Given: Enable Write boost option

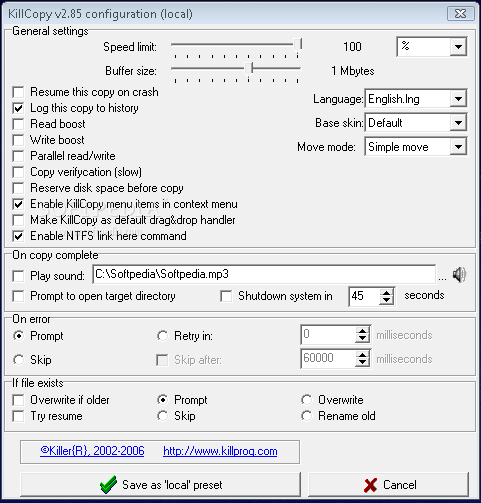Looking at the screenshot, I should point(18,140).
